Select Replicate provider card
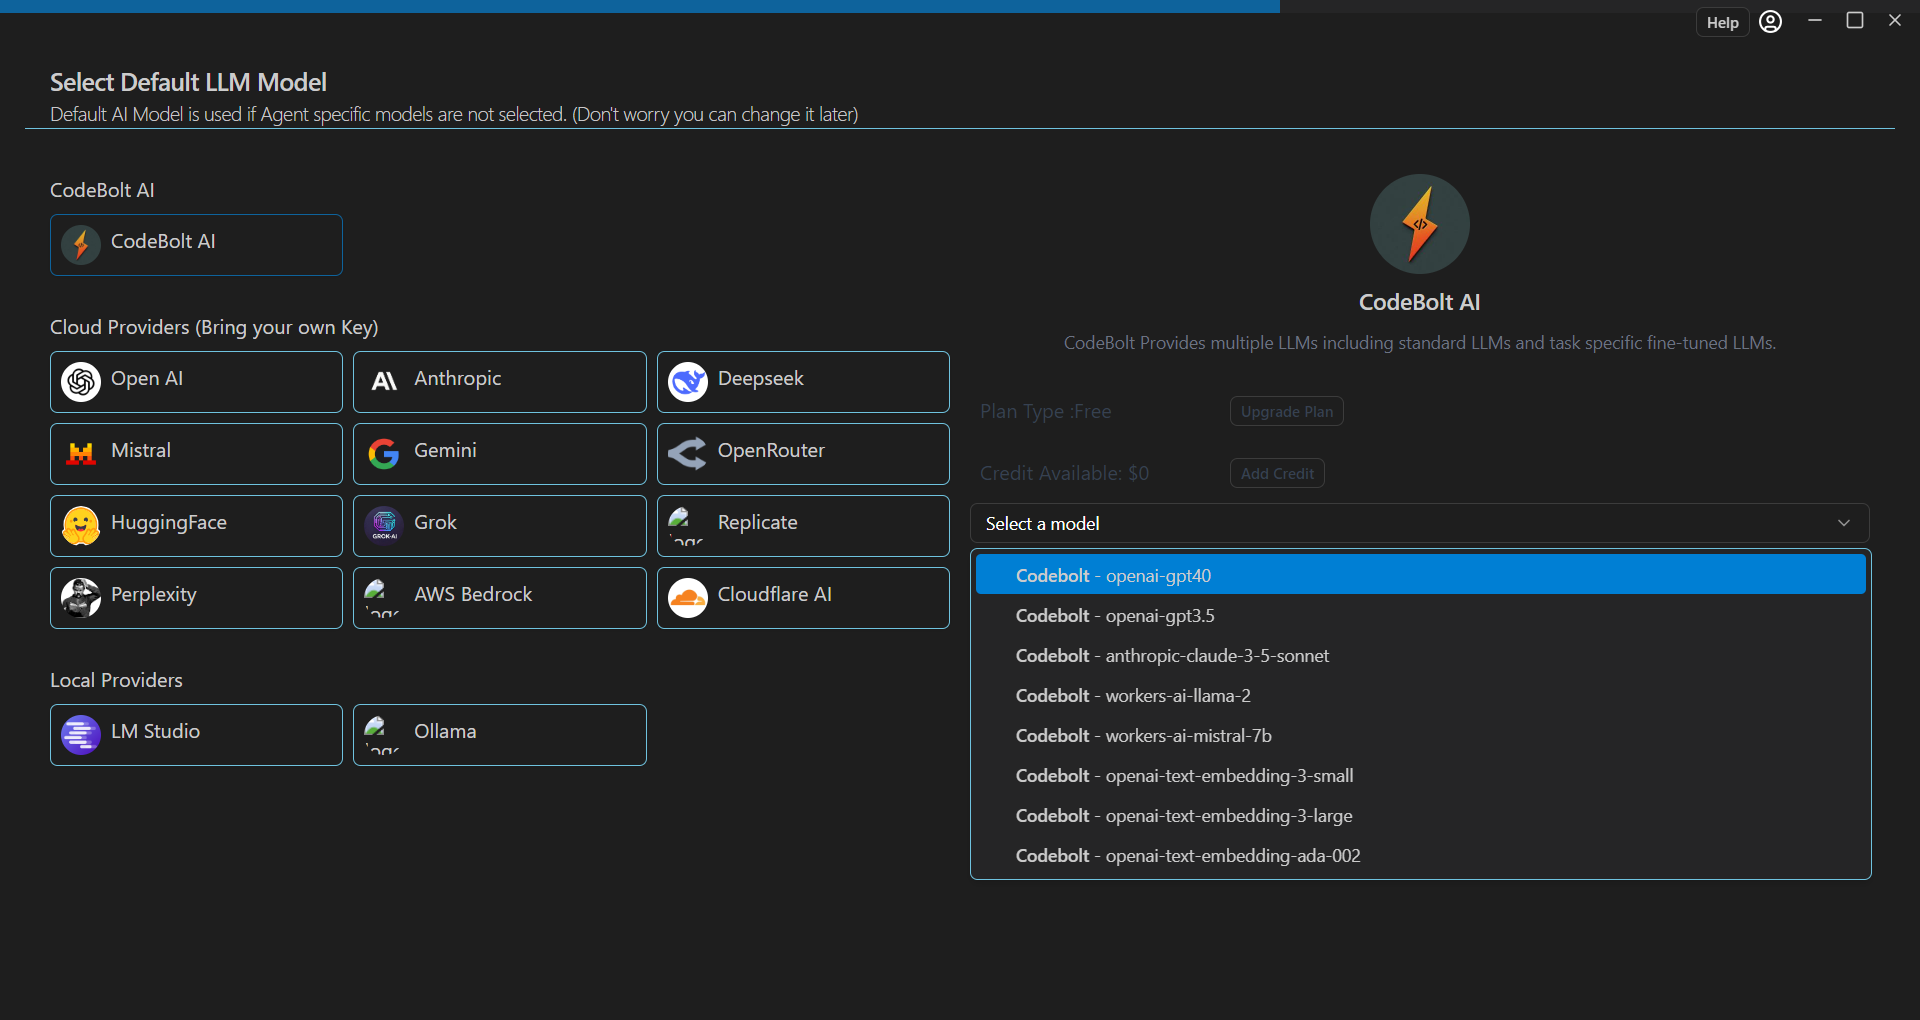Viewport: 1920px width, 1020px height. click(x=803, y=525)
